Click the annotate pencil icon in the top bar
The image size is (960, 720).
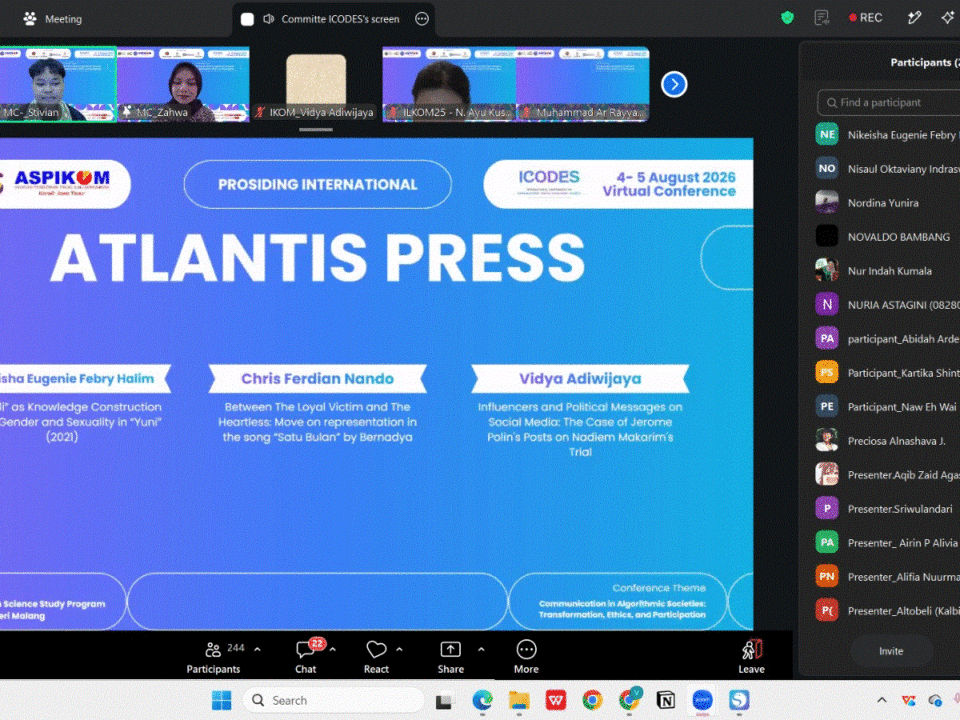click(x=914, y=18)
